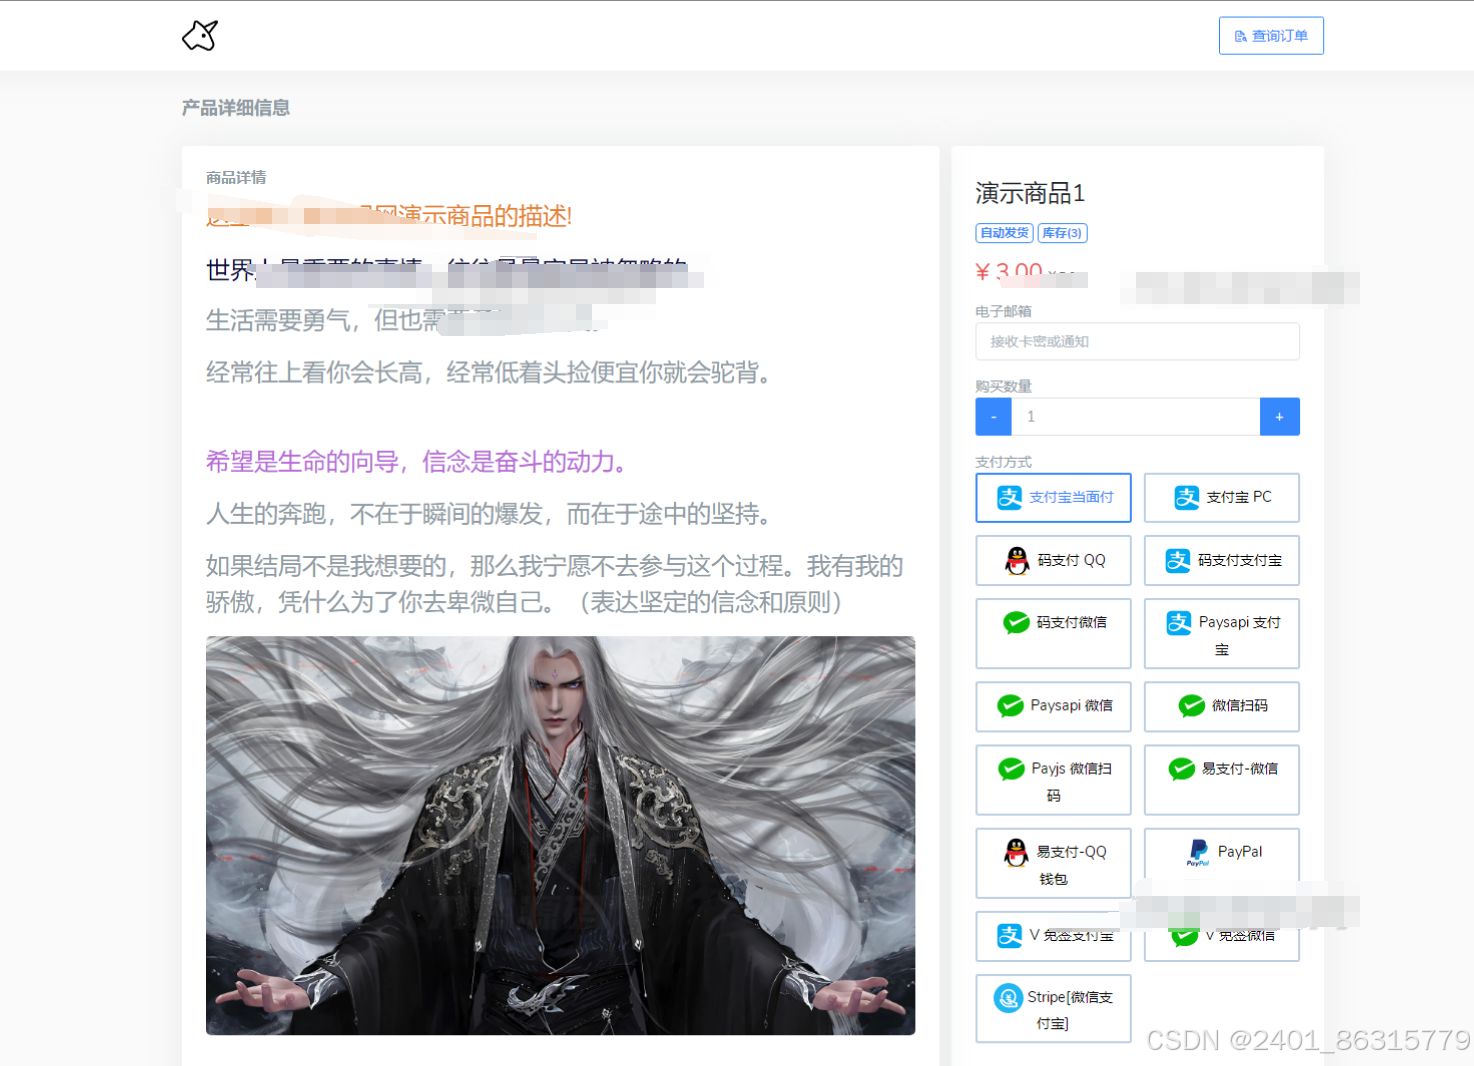Click the email input field 接收卡密或通知
The width and height of the screenshot is (1474, 1066).
click(1136, 341)
